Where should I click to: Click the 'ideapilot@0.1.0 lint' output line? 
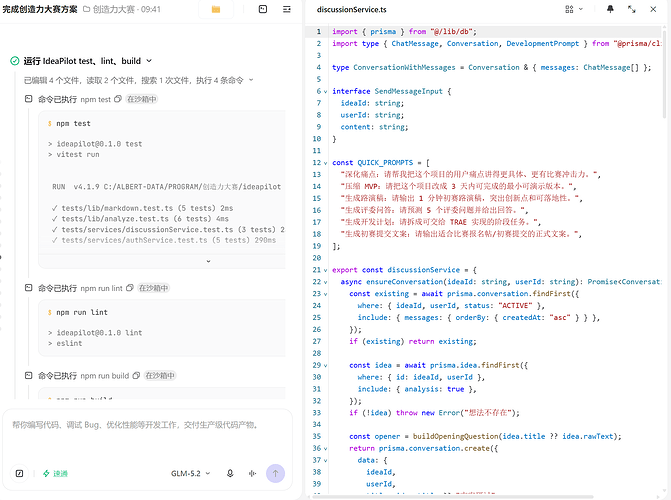pyautogui.click(x=95, y=333)
